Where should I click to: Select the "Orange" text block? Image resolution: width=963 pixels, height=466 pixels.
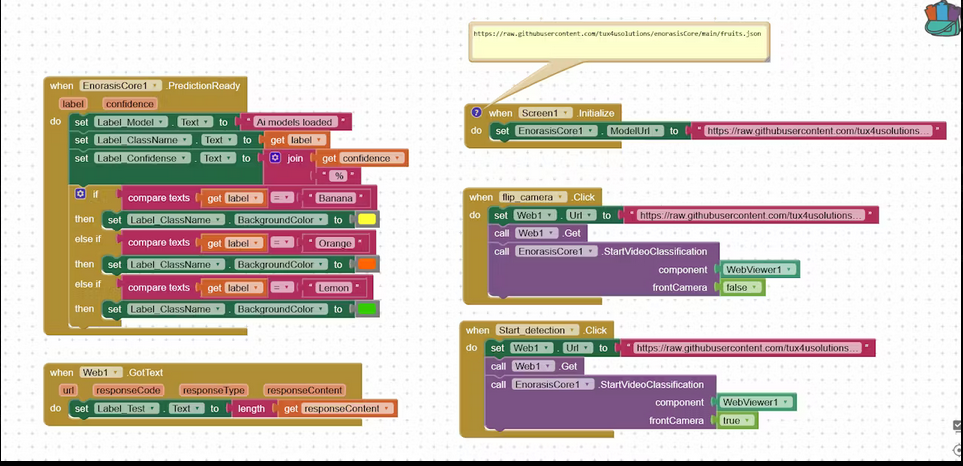pyautogui.click(x=337, y=243)
